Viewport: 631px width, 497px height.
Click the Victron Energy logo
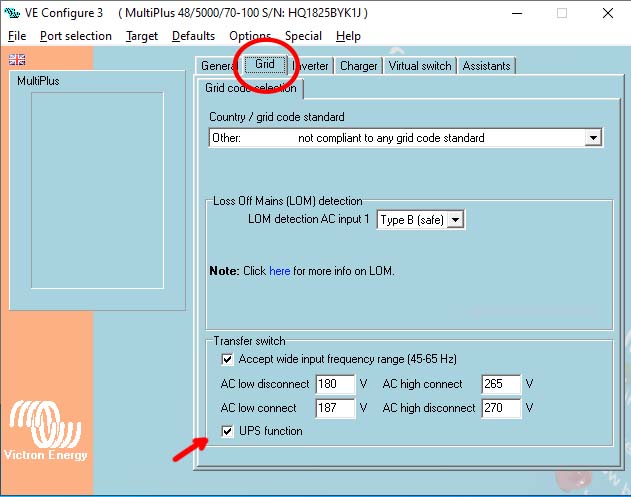[46, 431]
